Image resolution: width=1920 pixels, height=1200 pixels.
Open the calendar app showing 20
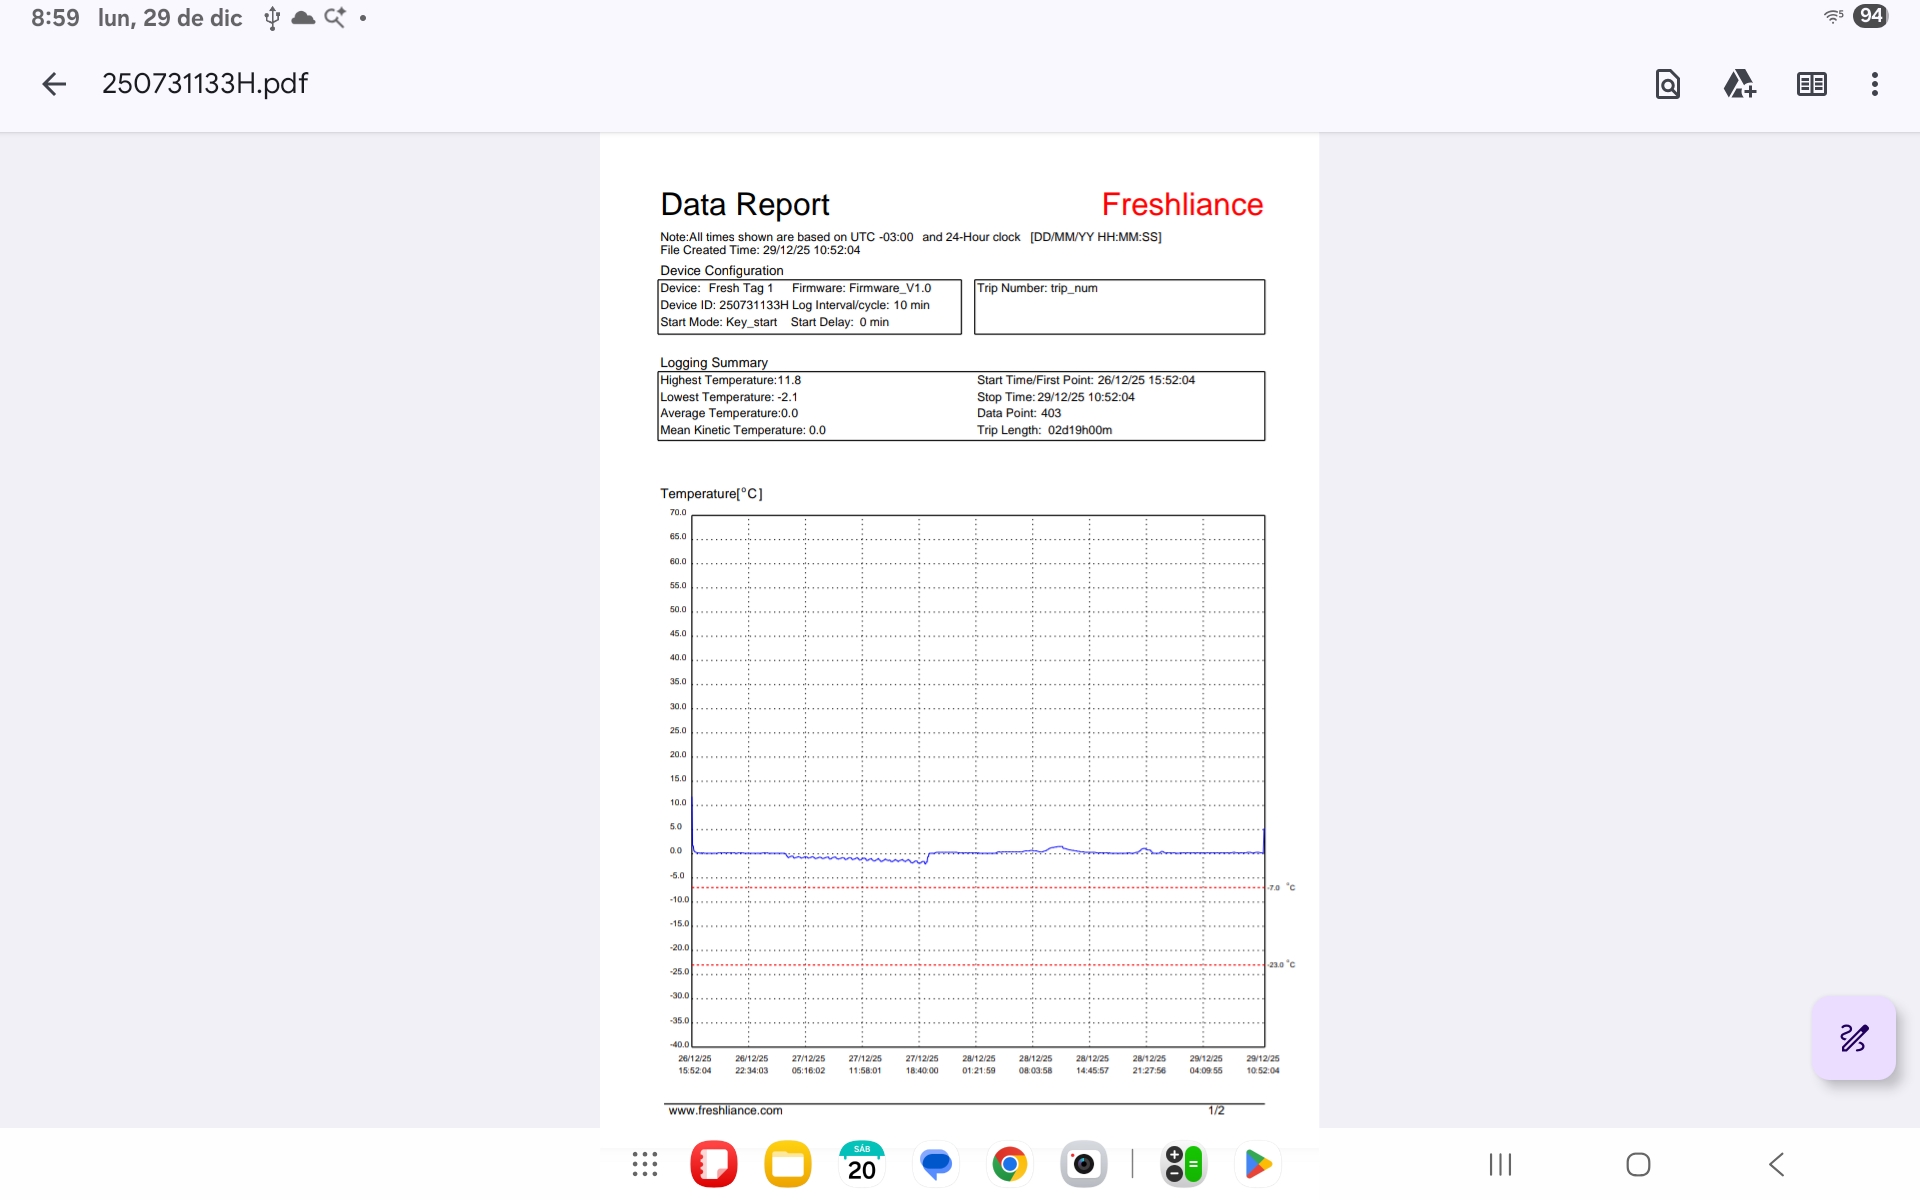tap(862, 1164)
